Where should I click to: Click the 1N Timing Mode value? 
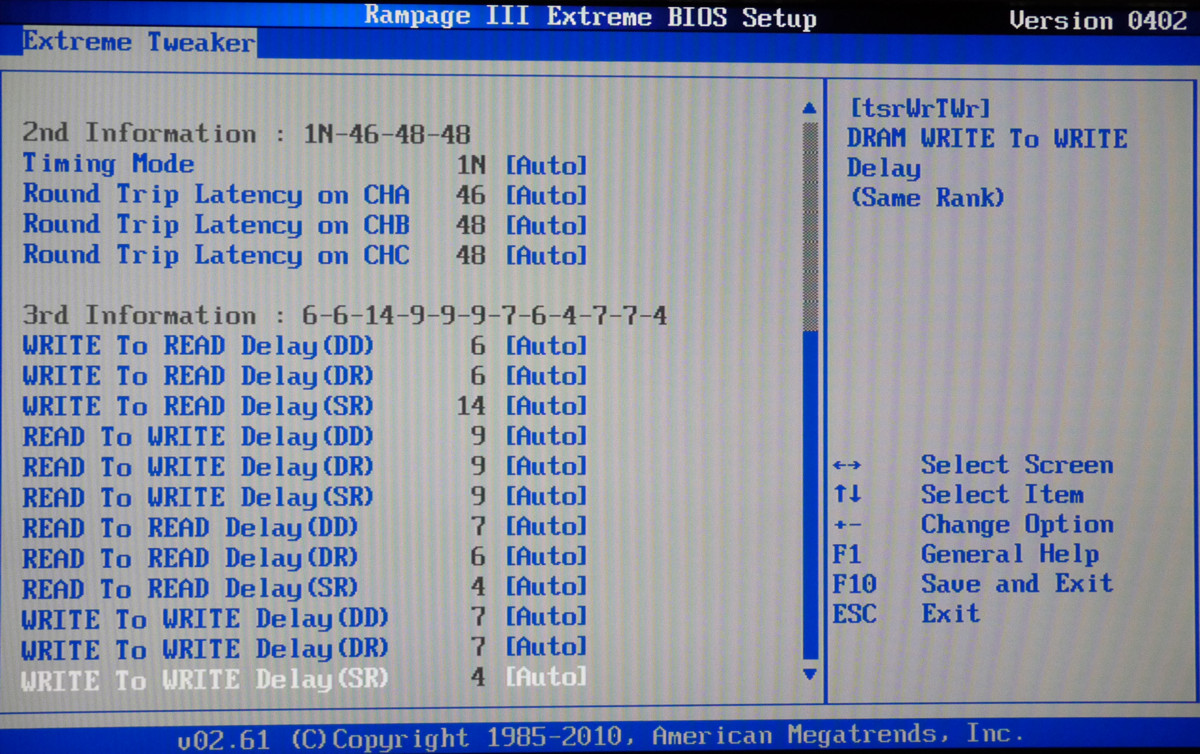(x=471, y=165)
